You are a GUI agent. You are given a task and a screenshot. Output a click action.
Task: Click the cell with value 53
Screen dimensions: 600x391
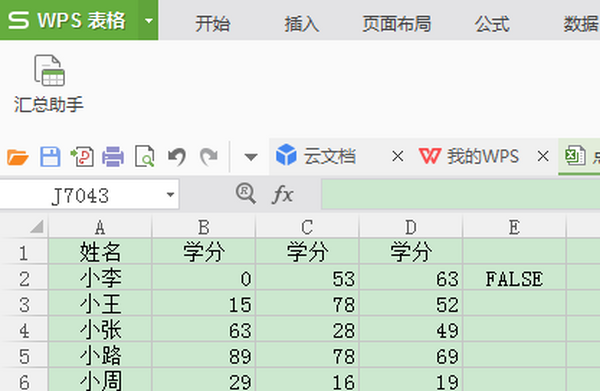(307, 278)
